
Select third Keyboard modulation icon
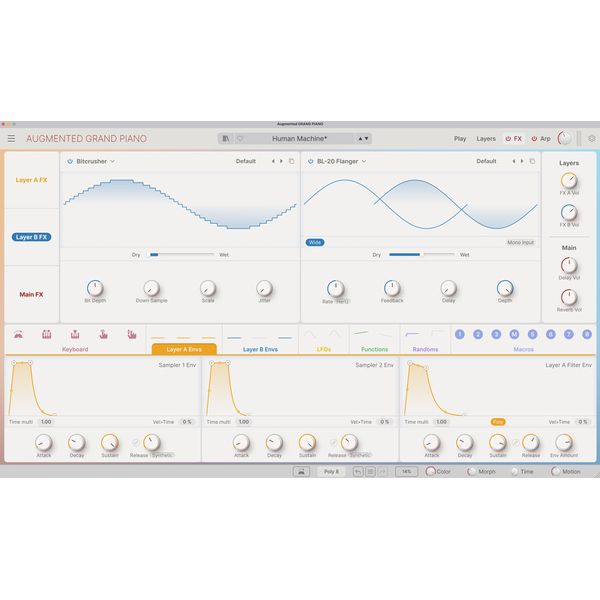point(75,334)
